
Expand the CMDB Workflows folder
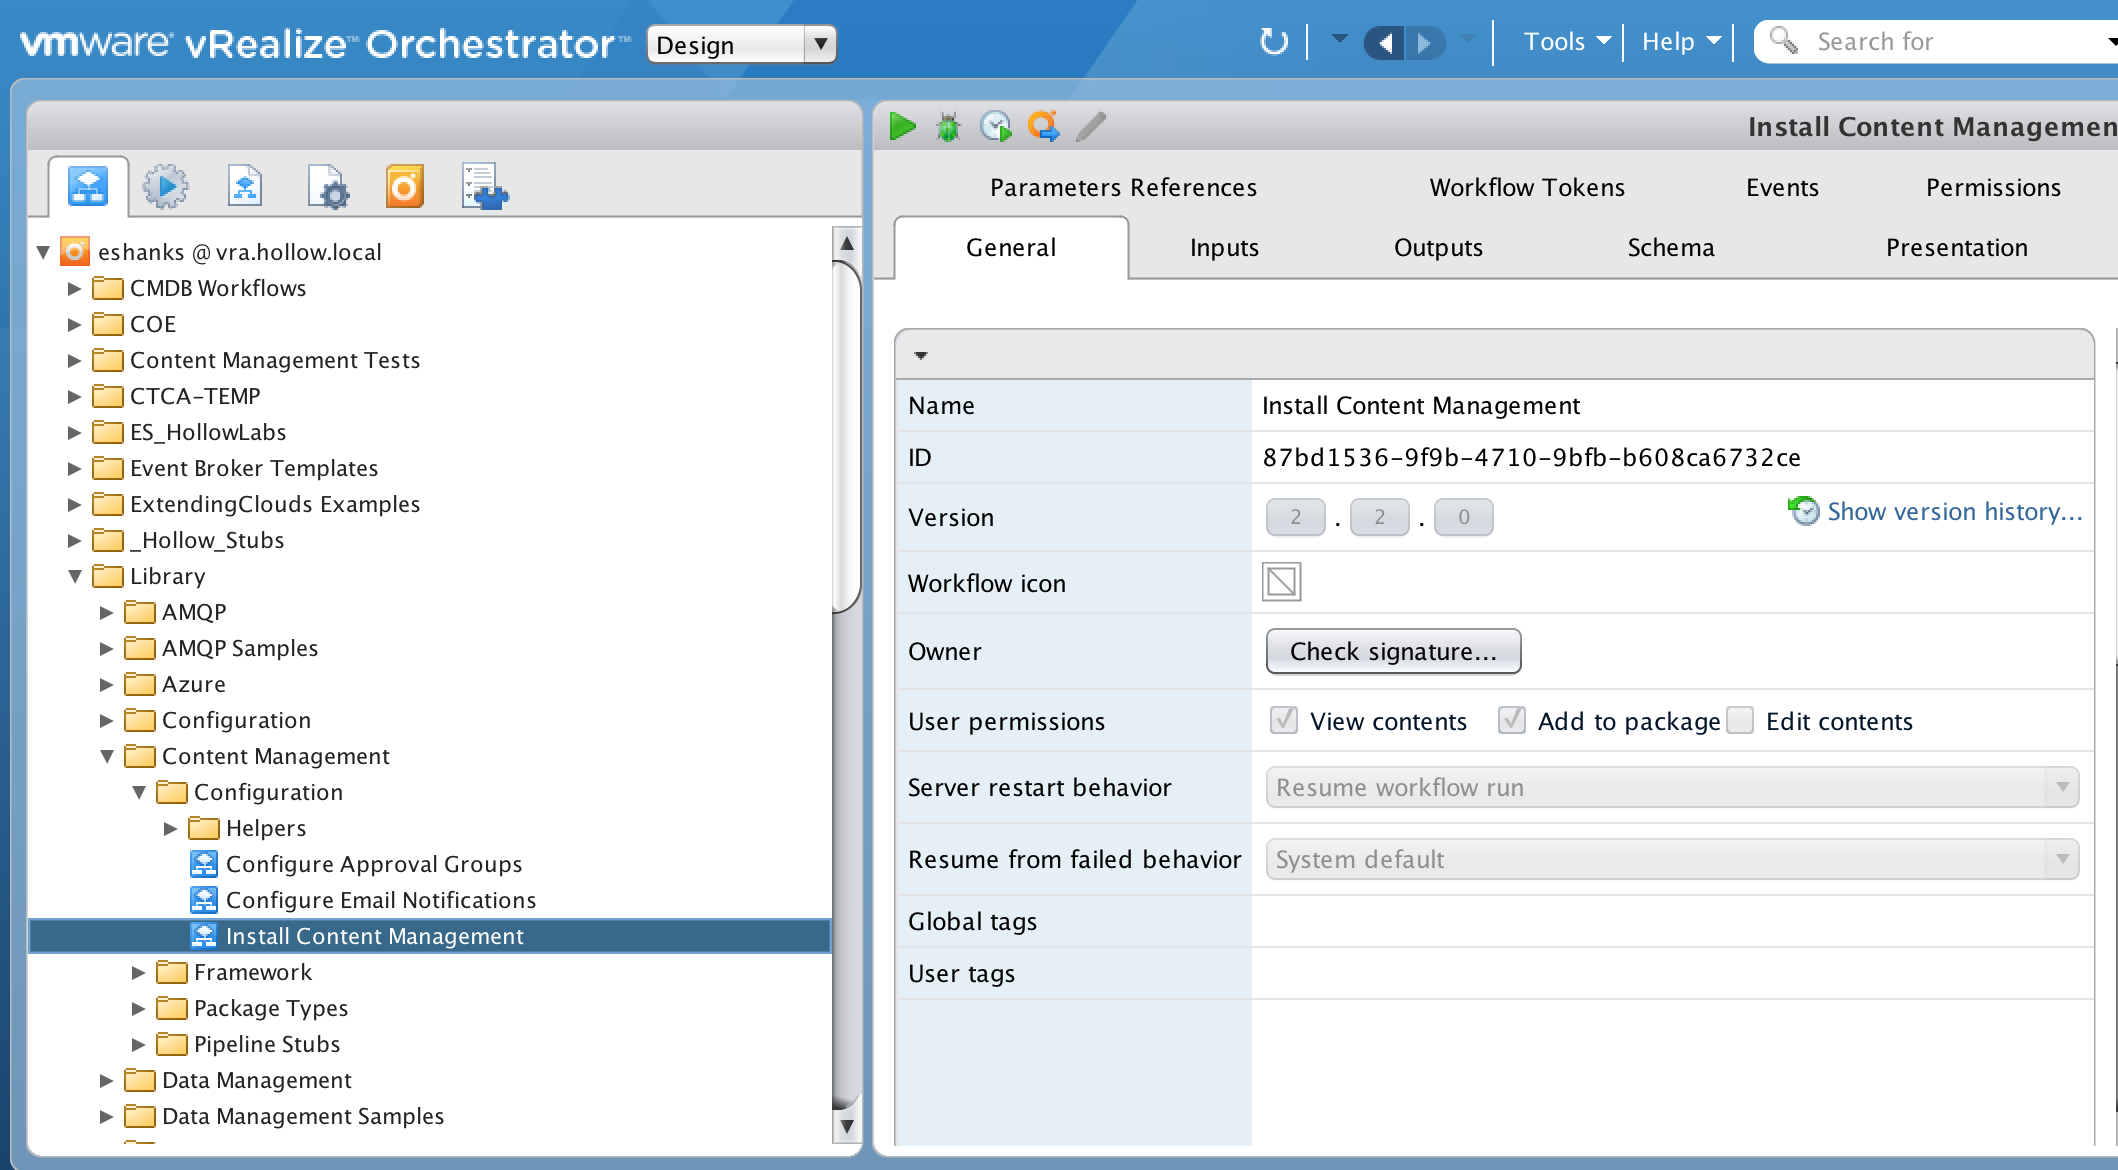[74, 289]
